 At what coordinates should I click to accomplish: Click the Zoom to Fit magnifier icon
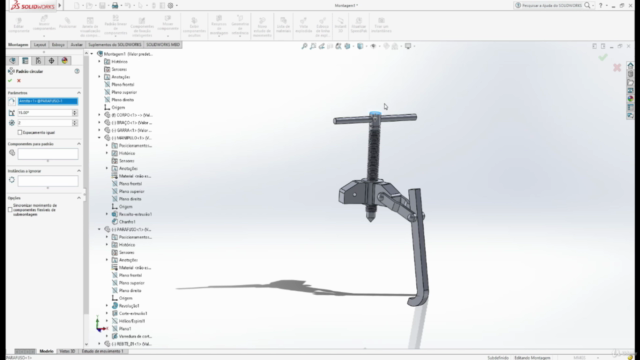click(304, 46)
